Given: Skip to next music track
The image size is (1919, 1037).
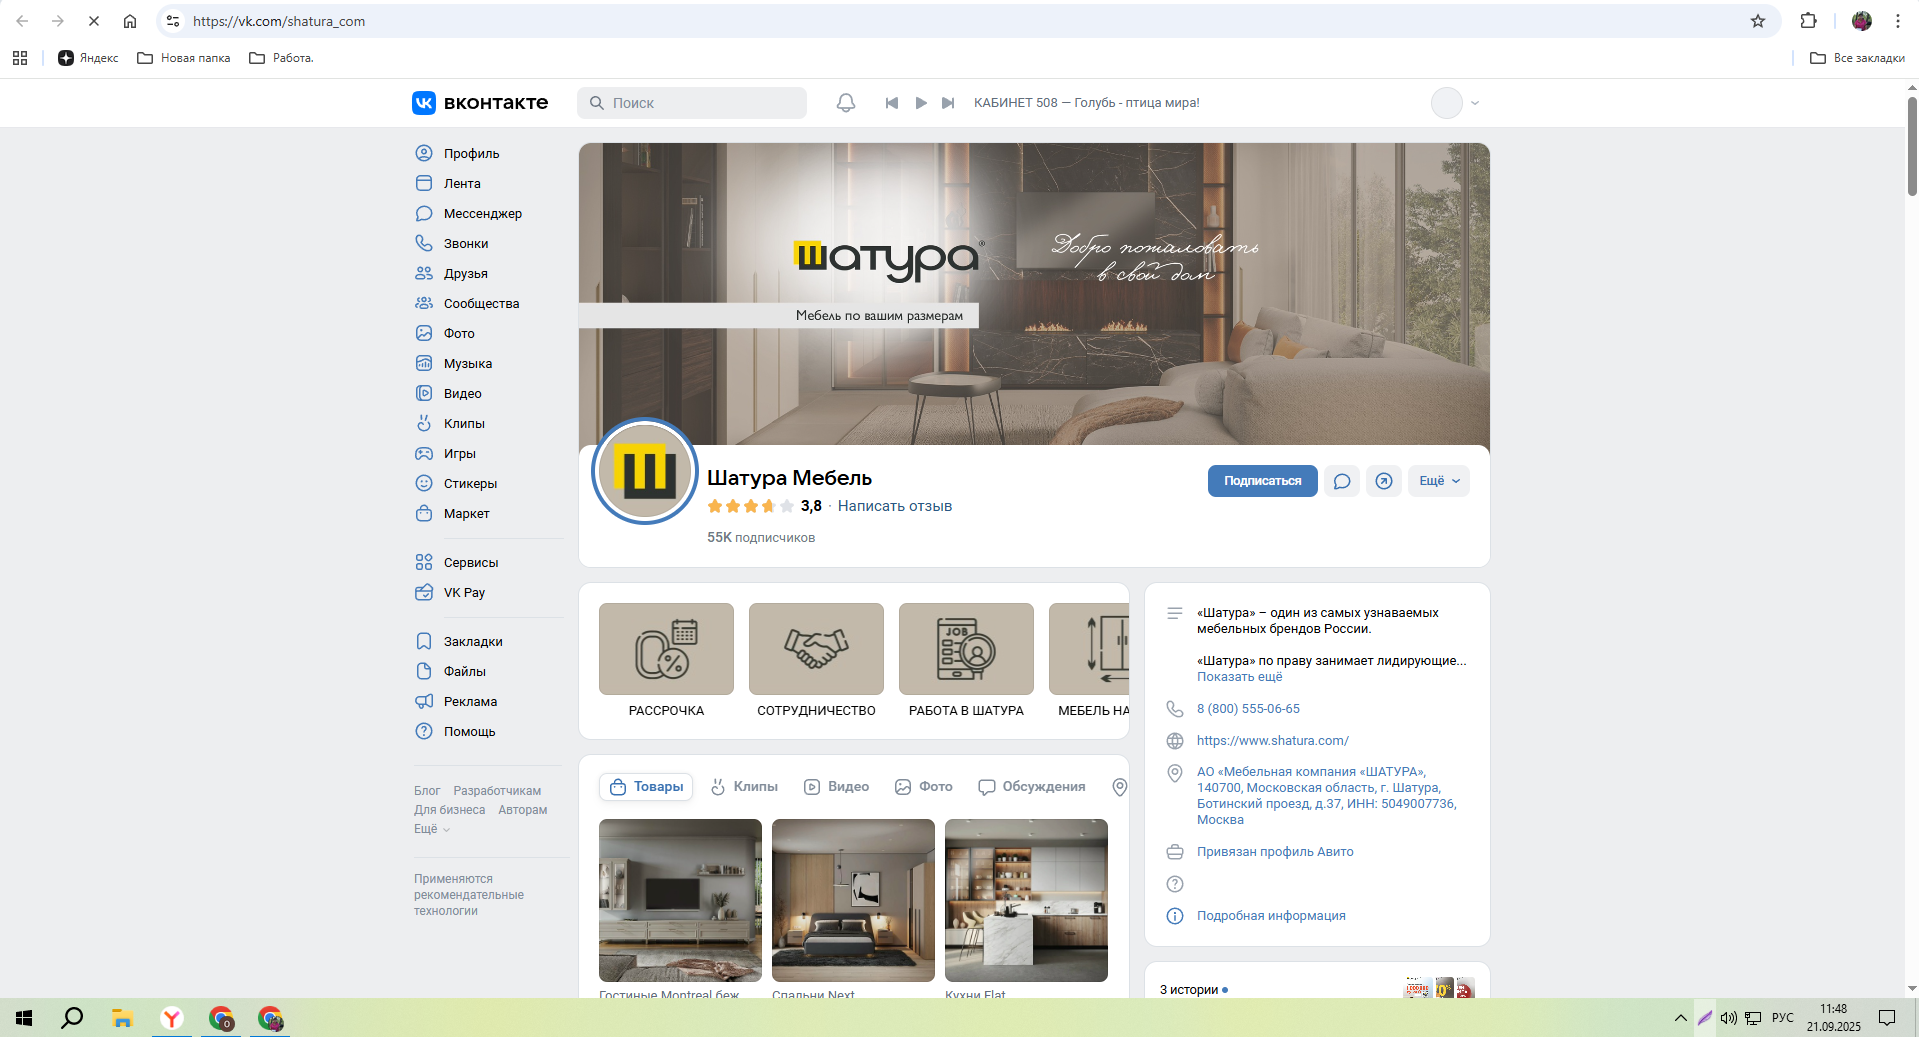Looking at the screenshot, I should tap(948, 103).
